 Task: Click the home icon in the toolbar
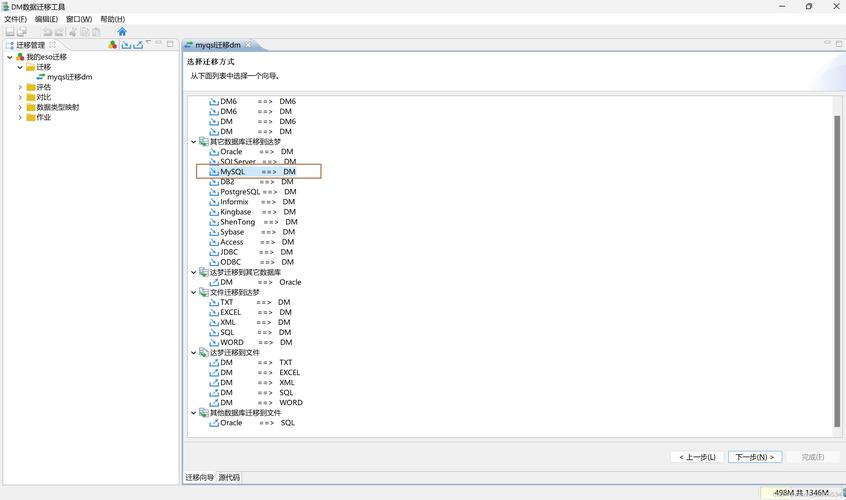point(122,32)
